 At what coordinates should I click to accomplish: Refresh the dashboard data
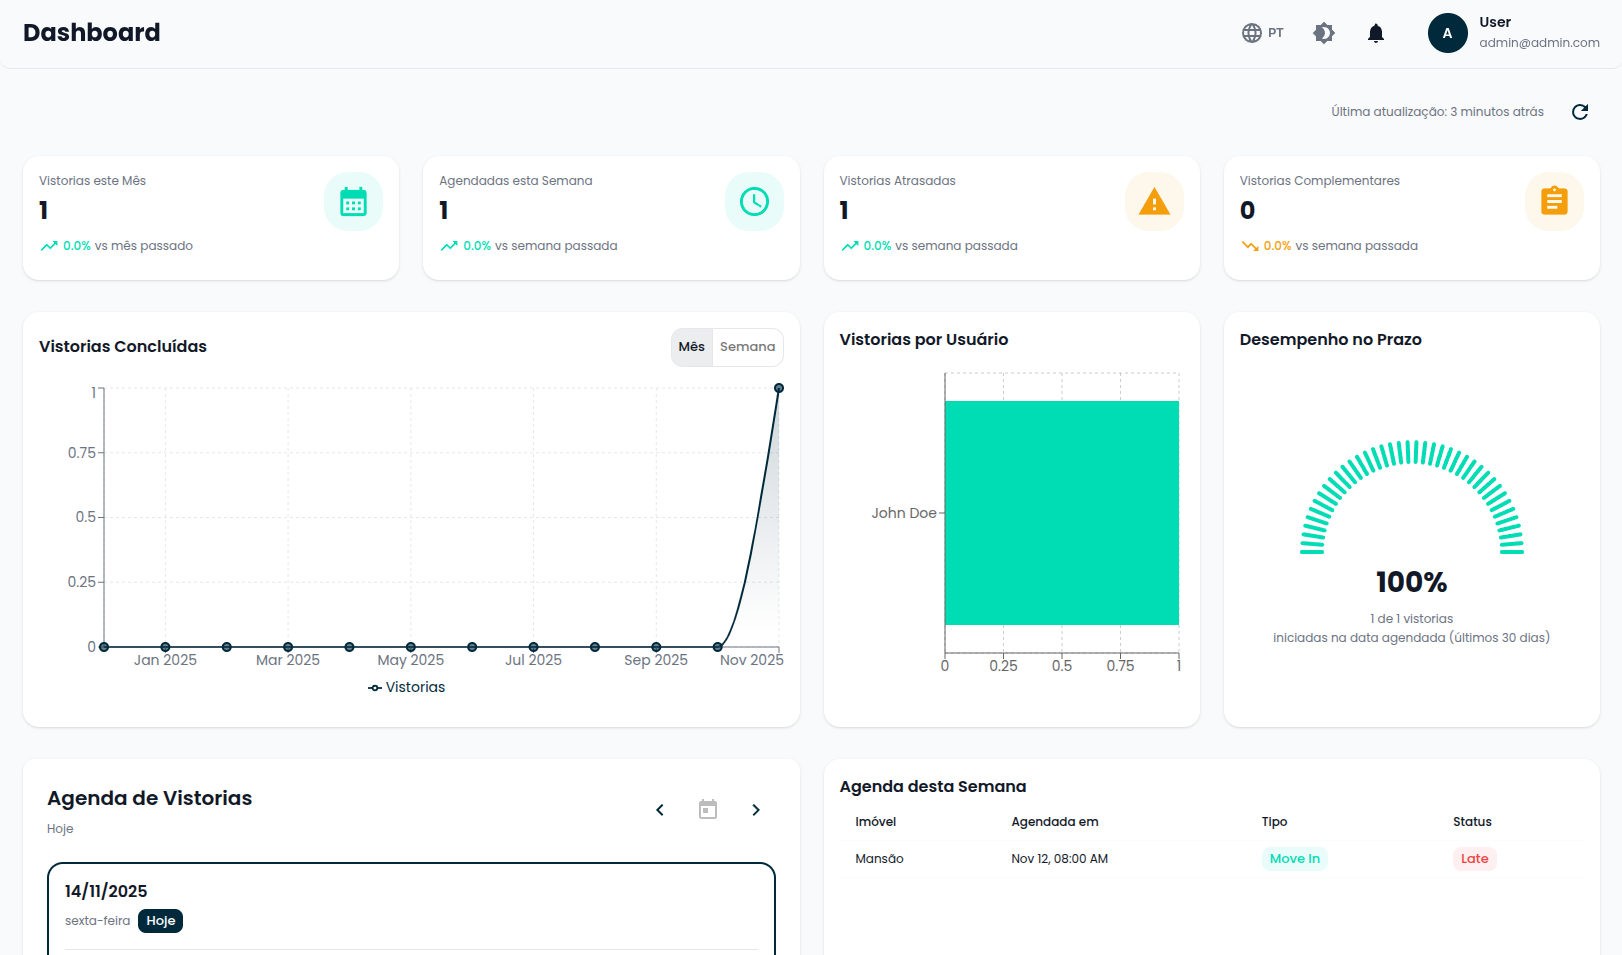[1580, 112]
